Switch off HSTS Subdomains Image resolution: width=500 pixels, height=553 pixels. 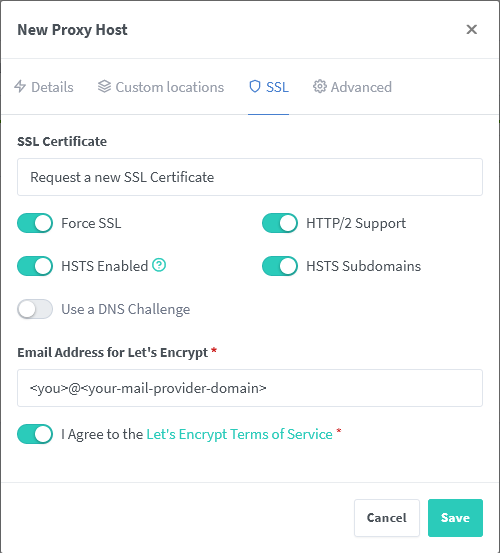(x=280, y=266)
